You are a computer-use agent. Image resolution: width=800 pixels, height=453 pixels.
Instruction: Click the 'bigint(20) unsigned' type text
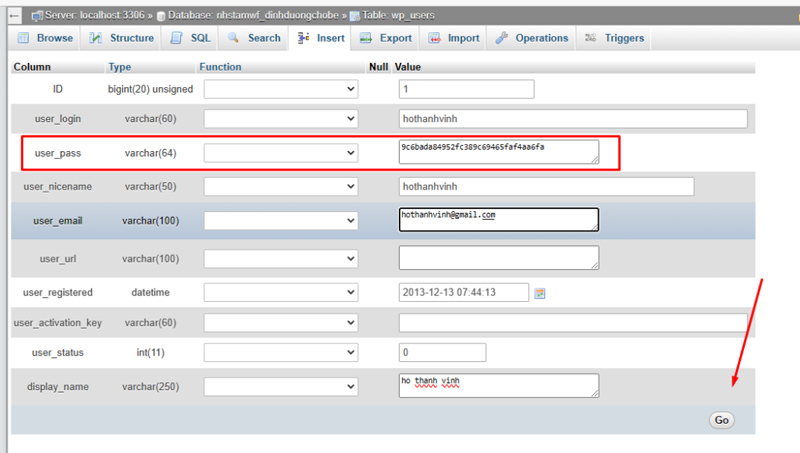click(x=151, y=89)
